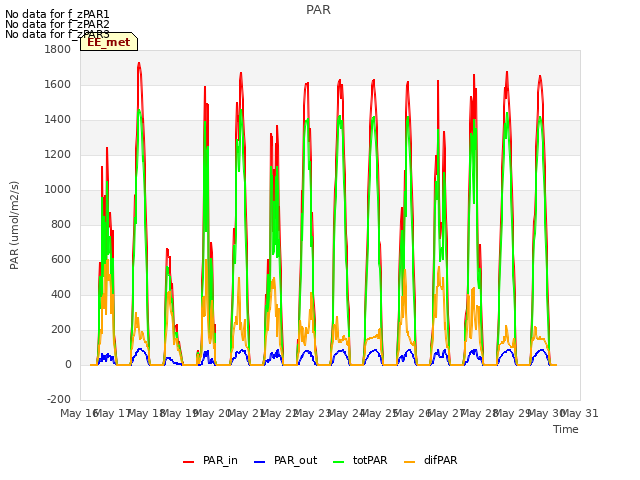Click the Time axis label
640x480 pixels.
pyautogui.click(x=566, y=429)
